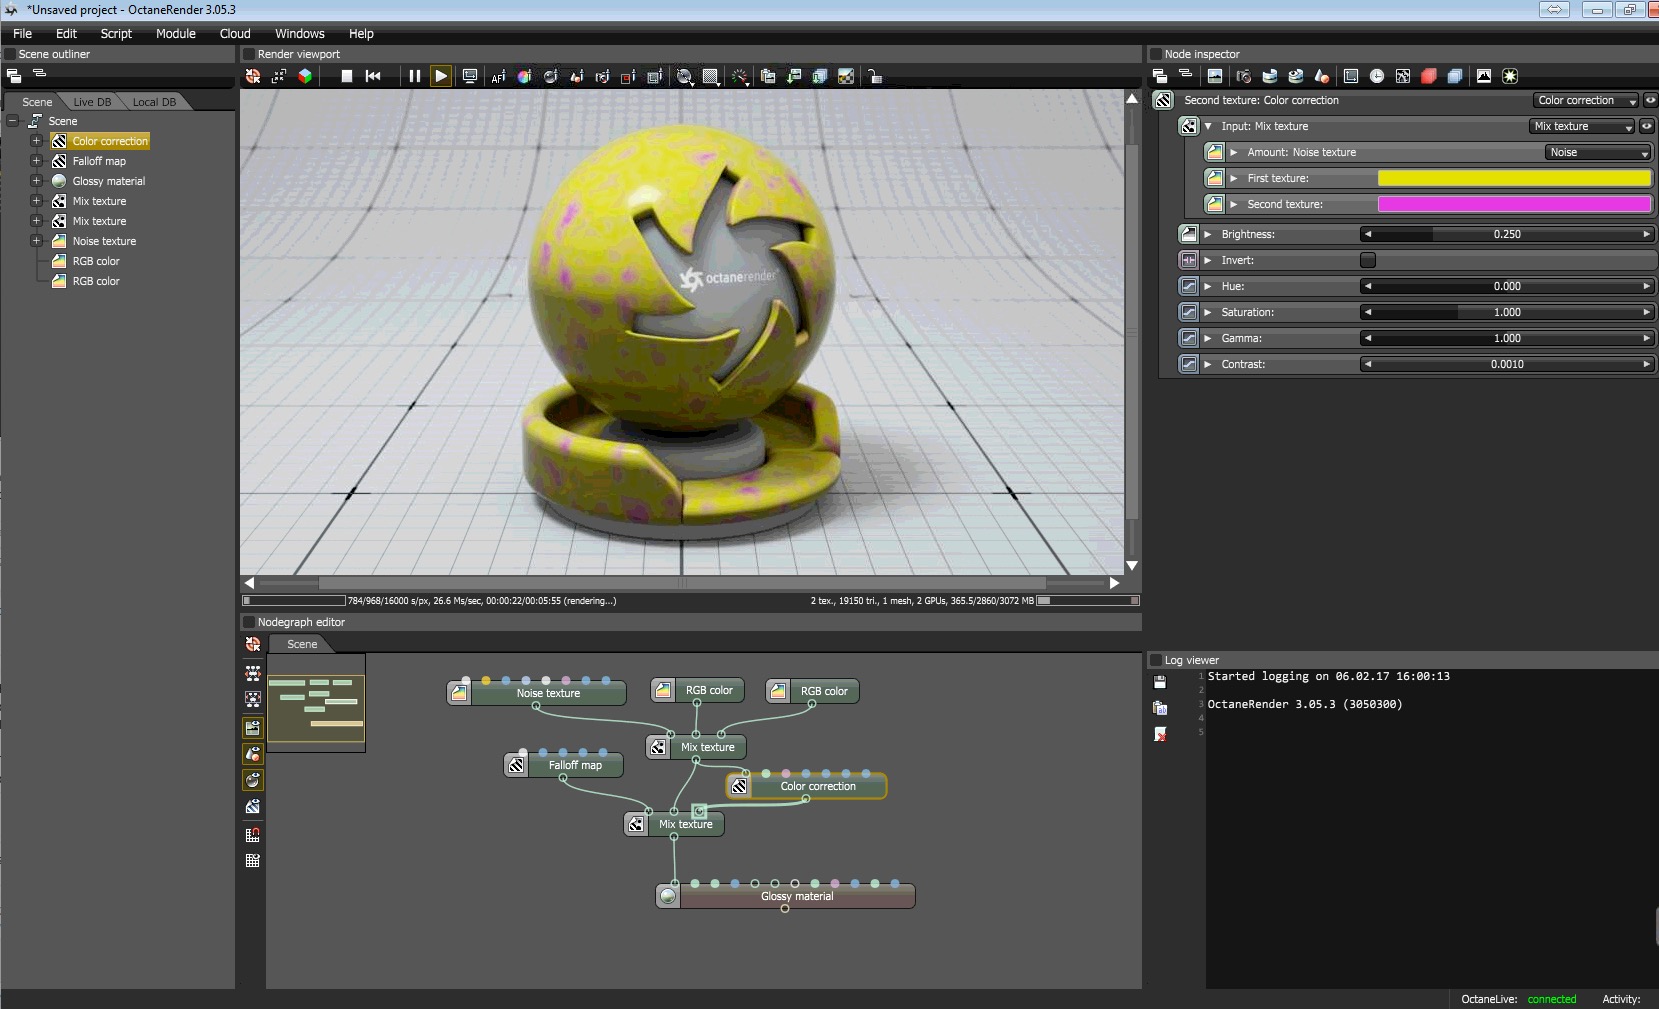Toggle material preview sphere icon in nodegraph sidebar
This screenshot has height=1009, width=1659.
[253, 780]
